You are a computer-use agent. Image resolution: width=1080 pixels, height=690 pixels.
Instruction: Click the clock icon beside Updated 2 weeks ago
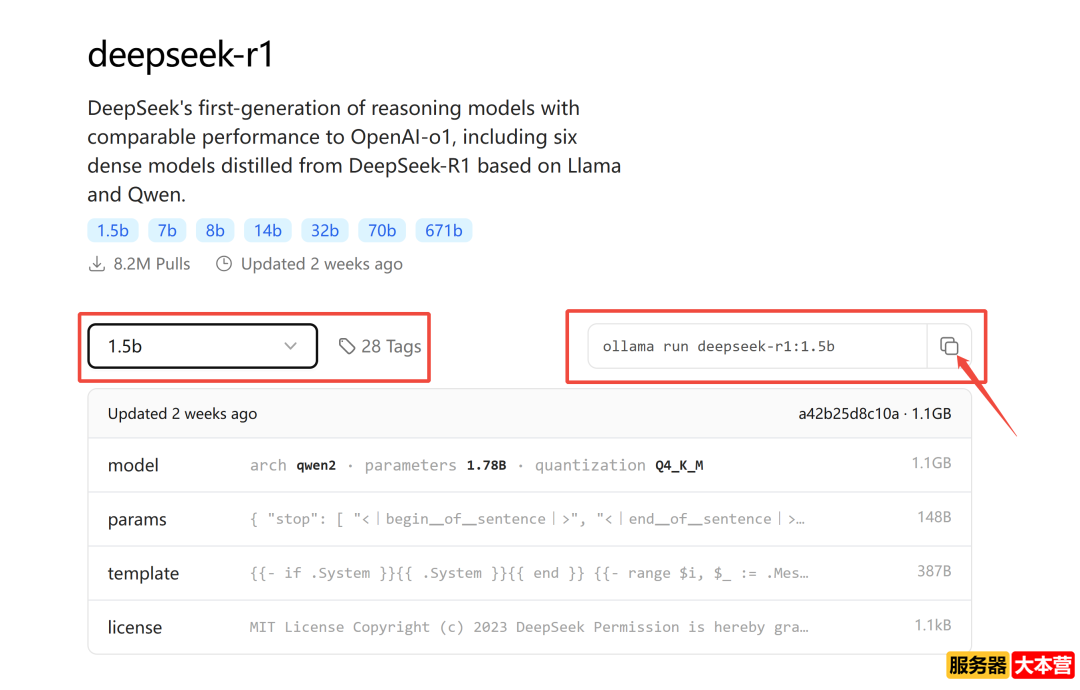tap(224, 264)
